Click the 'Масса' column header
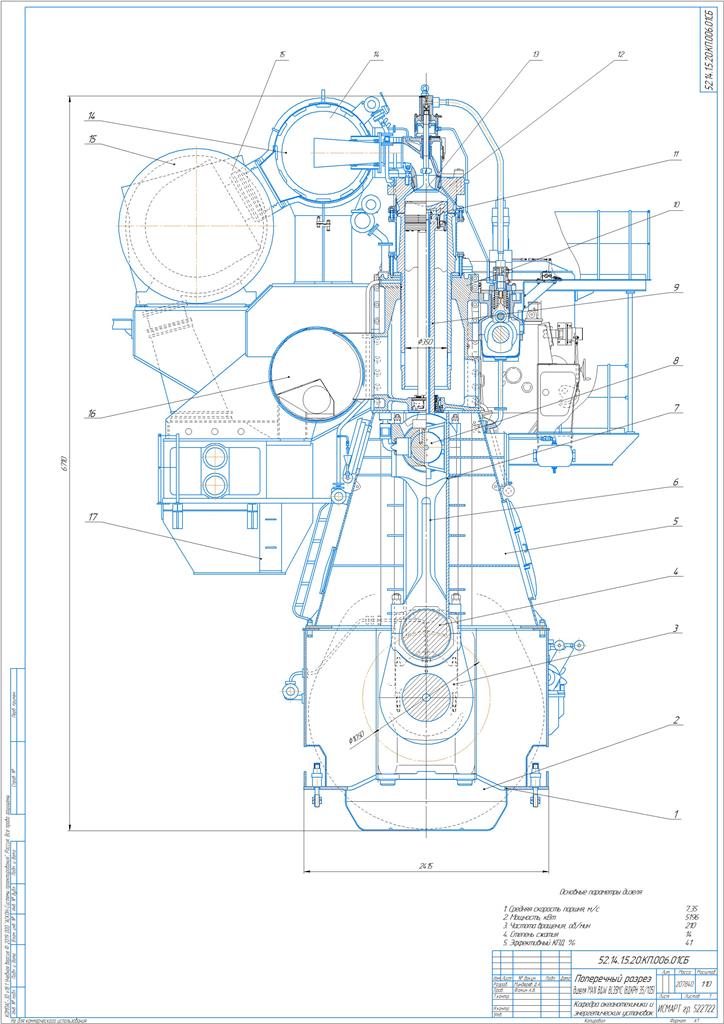The width and height of the screenshot is (724, 1024). (x=685, y=972)
